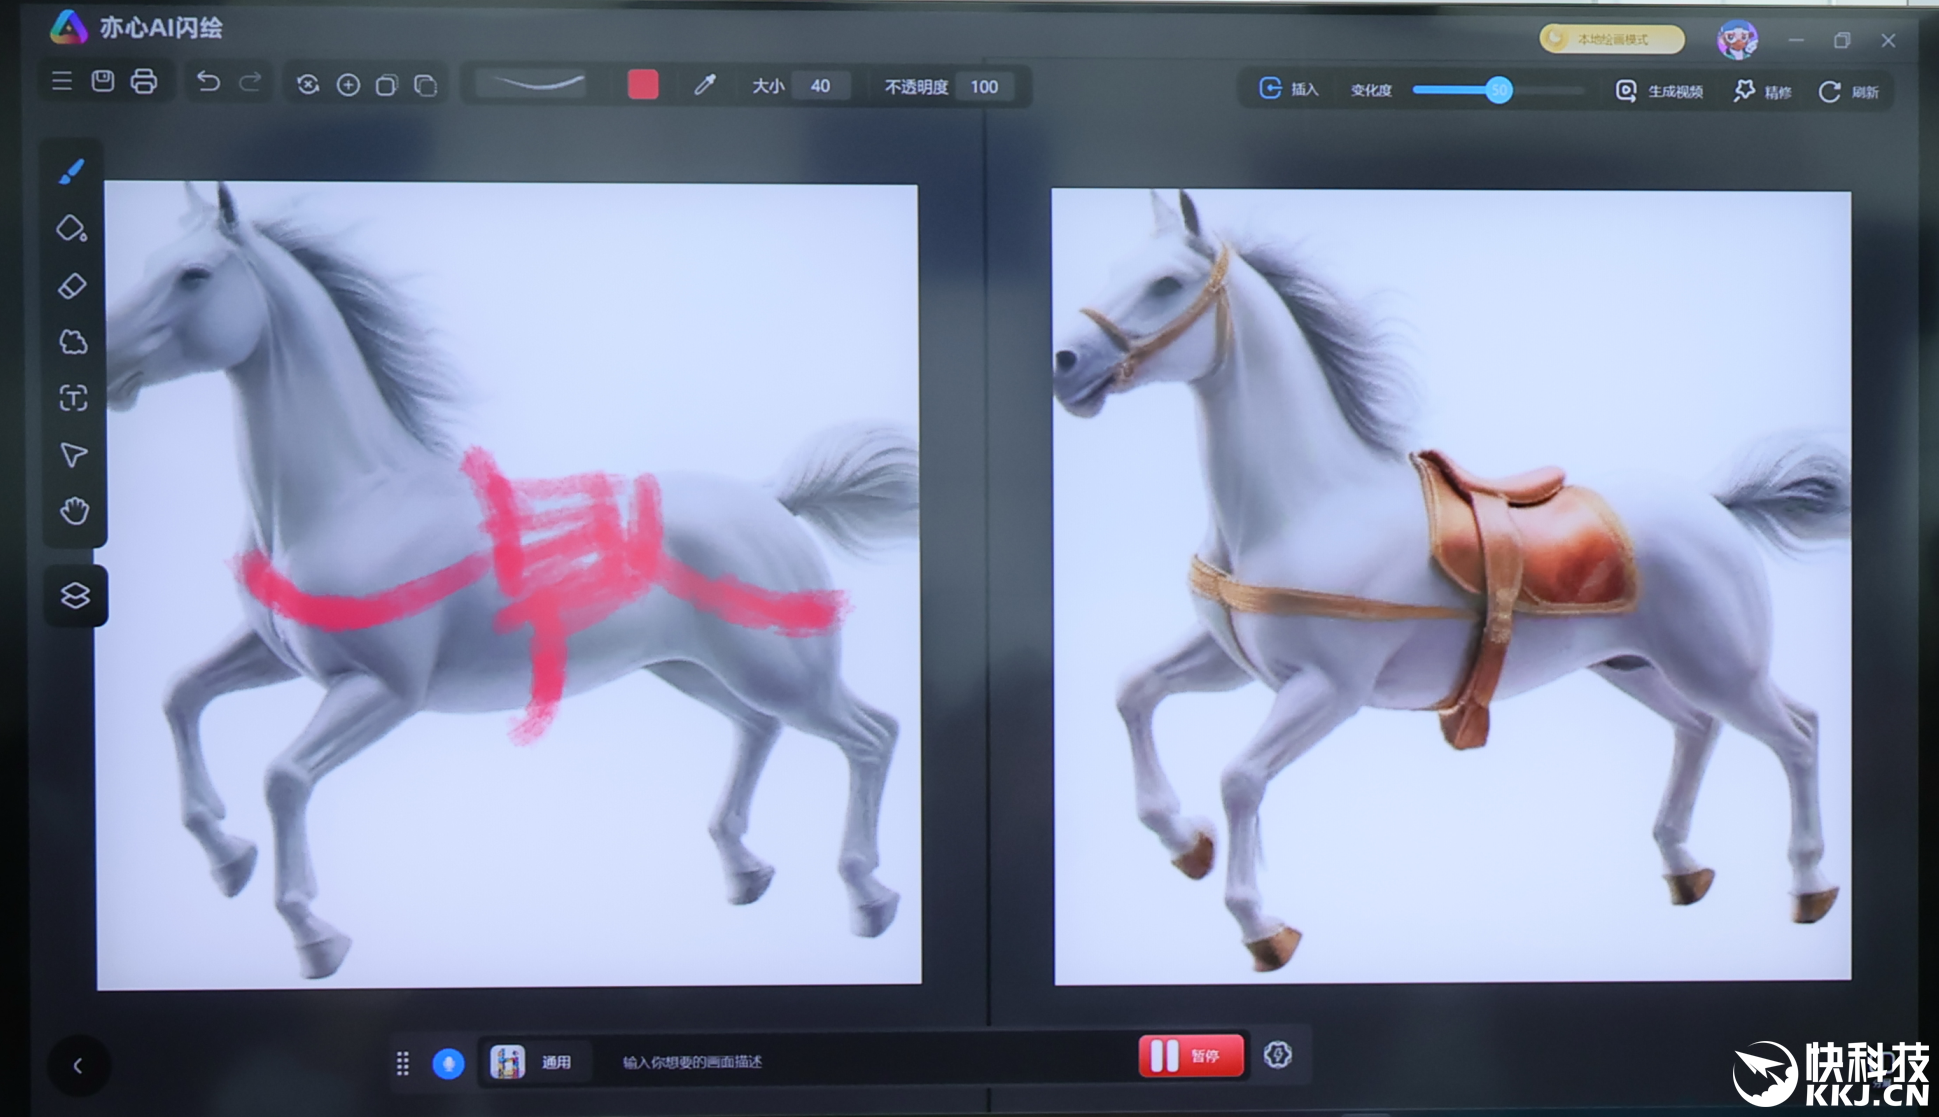Open the hamburger menu
The width and height of the screenshot is (1939, 1117).
[x=62, y=82]
